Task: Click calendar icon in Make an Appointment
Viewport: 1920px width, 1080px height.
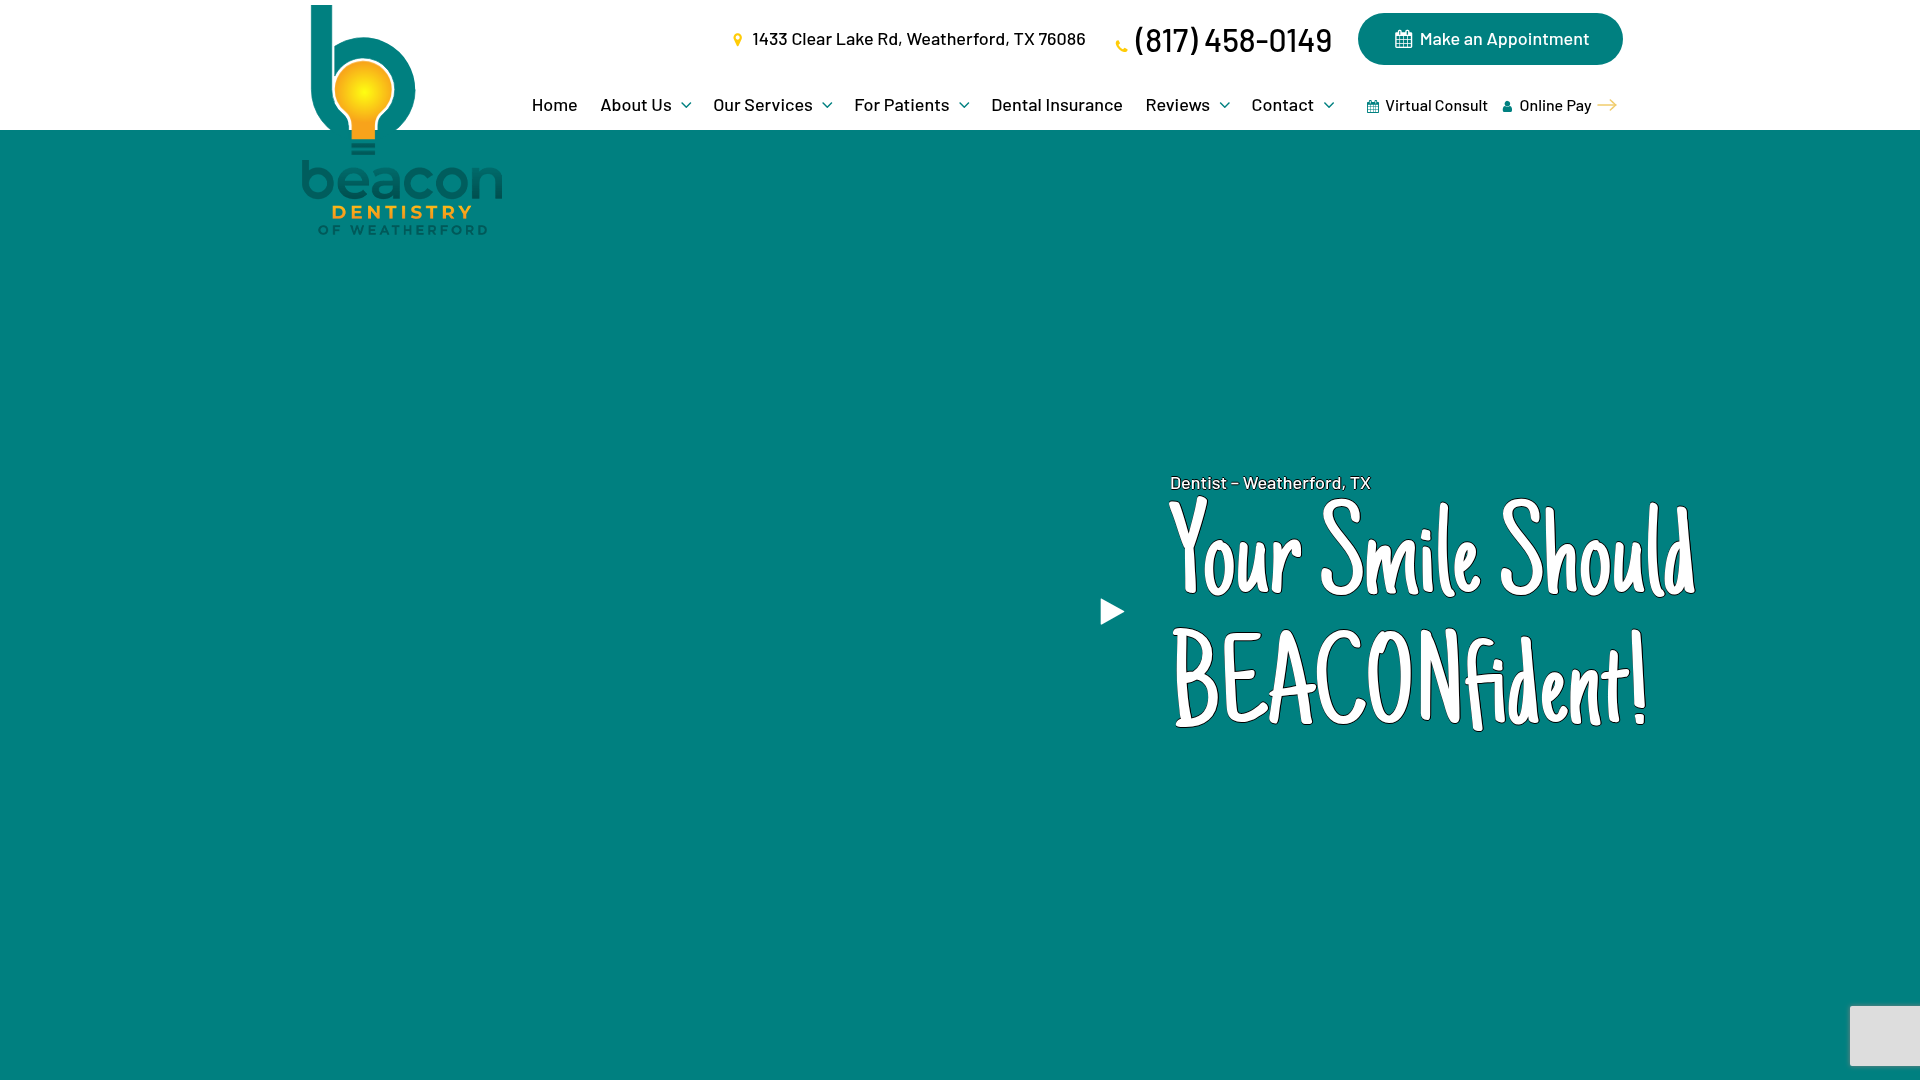Action: pyautogui.click(x=1403, y=39)
